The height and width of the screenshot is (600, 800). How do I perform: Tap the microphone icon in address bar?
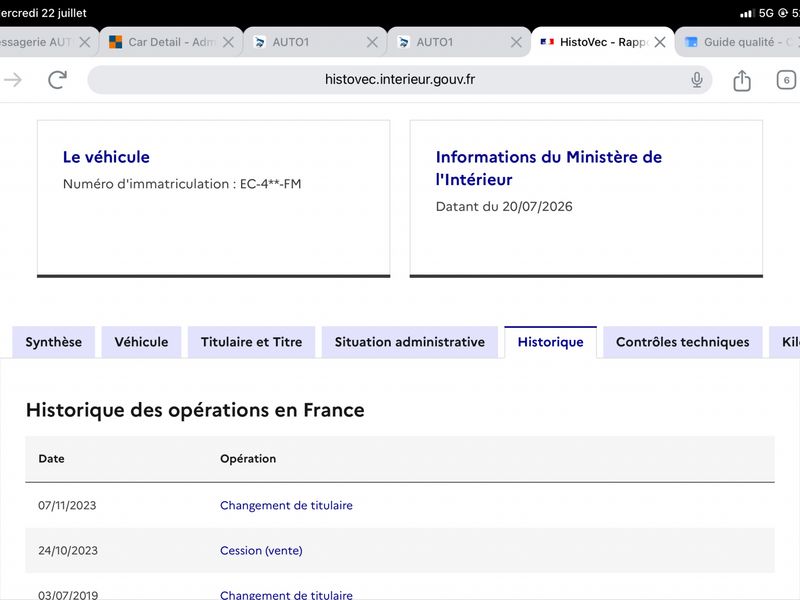point(696,80)
